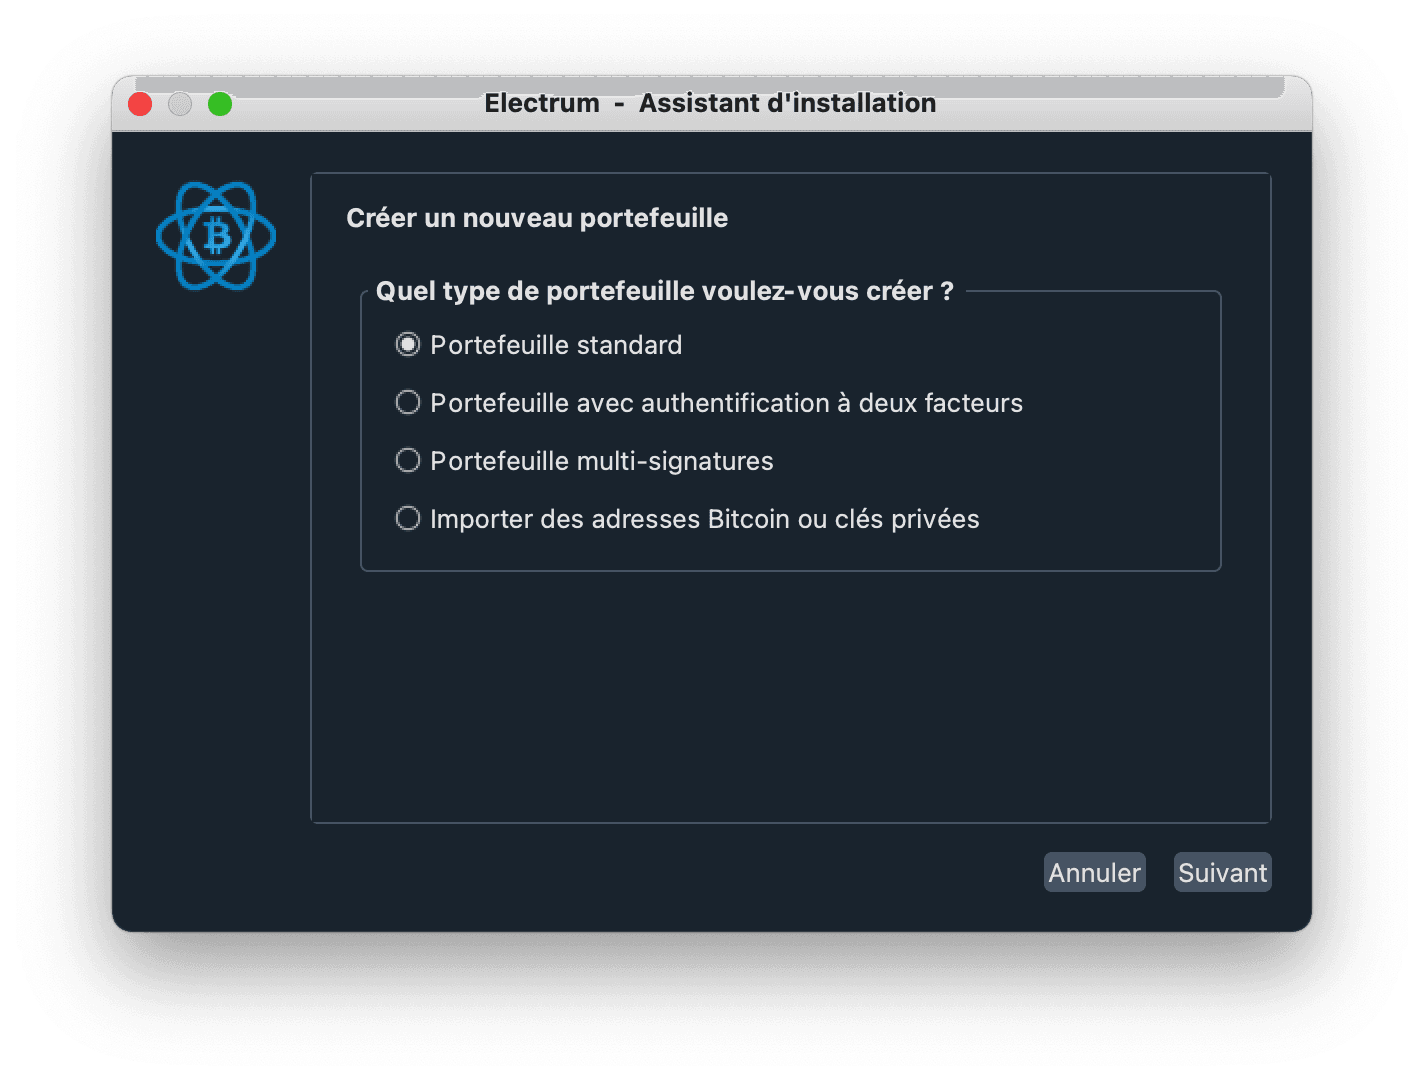Screen dimensions: 1424x1080
Task: Click the grey minimize window button
Action: point(180,104)
